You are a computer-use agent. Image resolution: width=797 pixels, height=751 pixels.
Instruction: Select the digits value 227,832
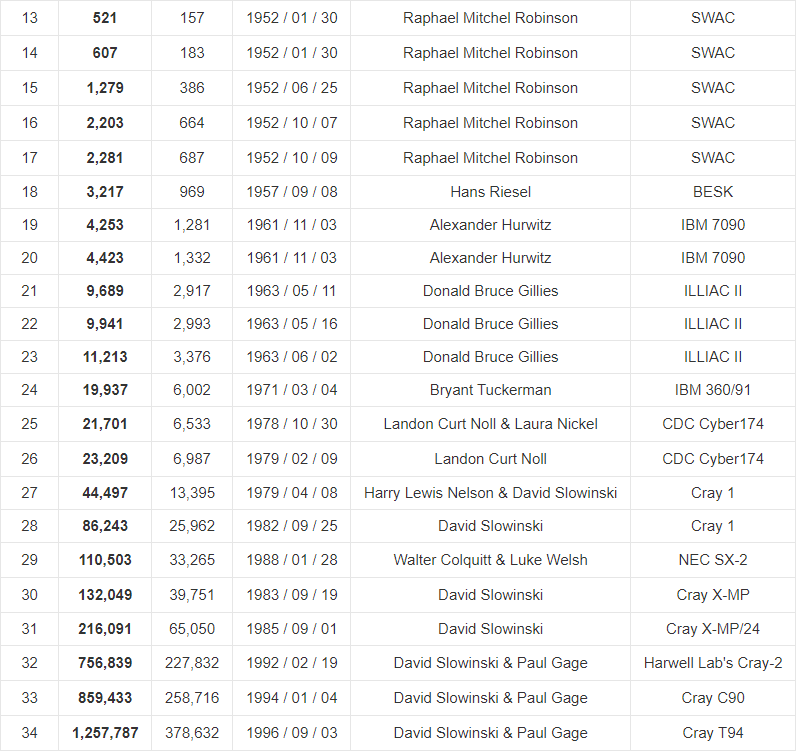[192, 663]
